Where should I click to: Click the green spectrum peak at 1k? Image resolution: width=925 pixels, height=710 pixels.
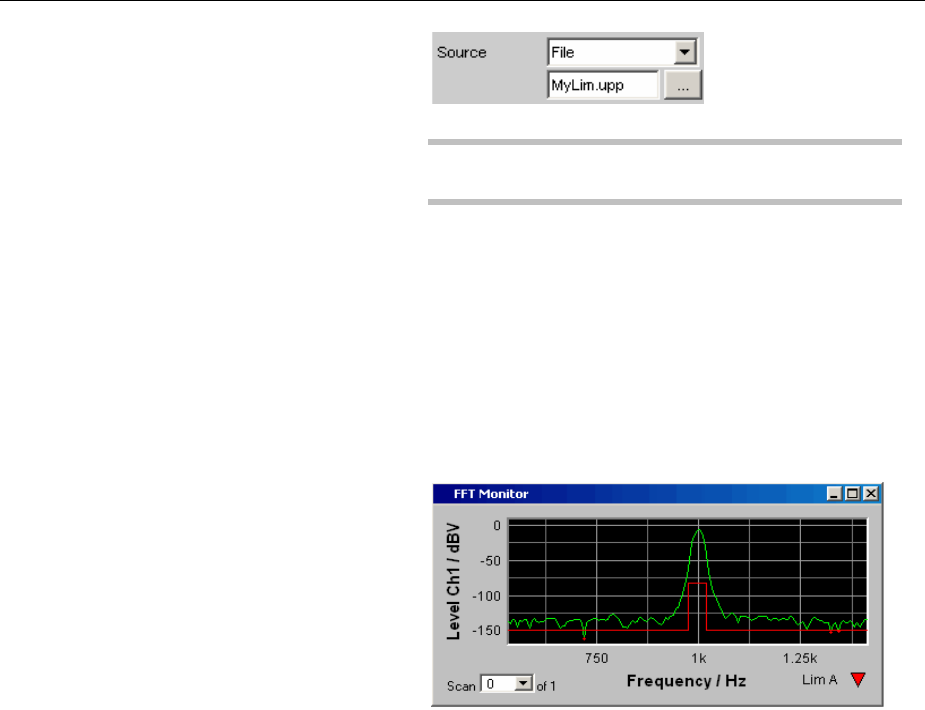click(699, 531)
